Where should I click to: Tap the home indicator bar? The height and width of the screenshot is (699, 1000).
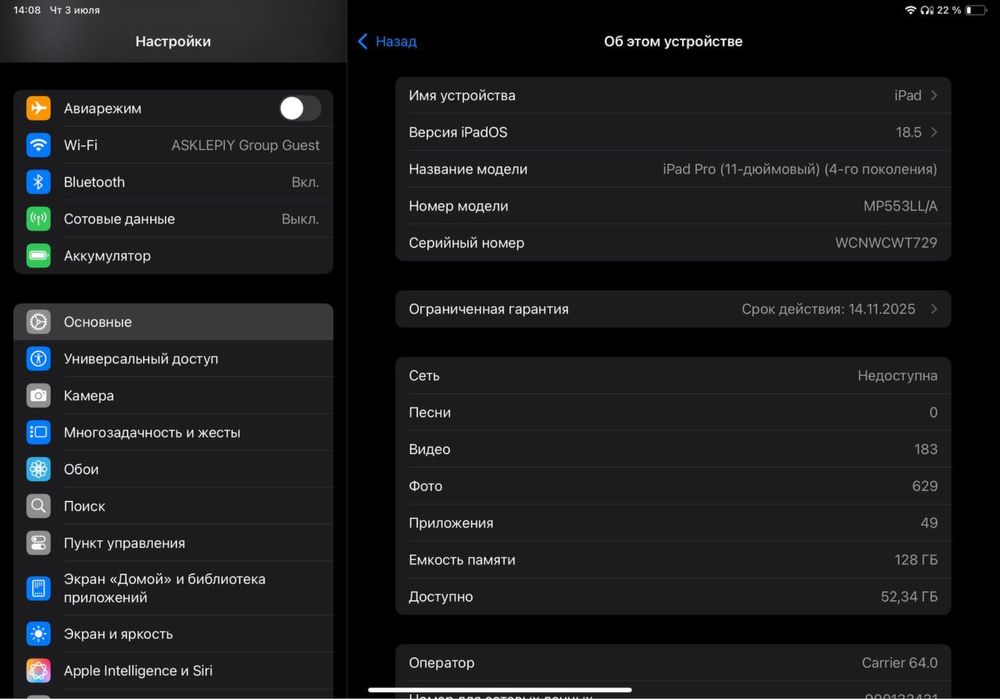(500, 690)
